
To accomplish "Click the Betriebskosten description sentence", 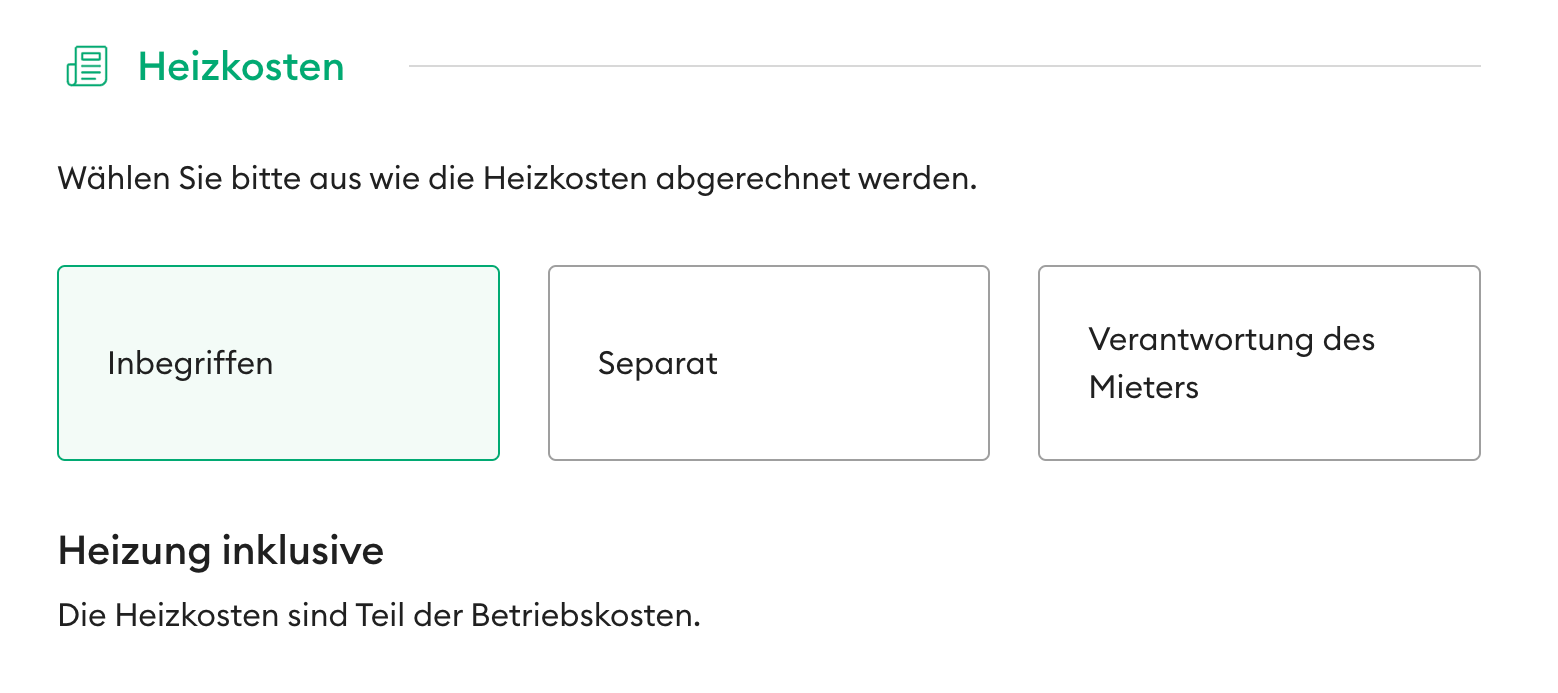I will (379, 615).
